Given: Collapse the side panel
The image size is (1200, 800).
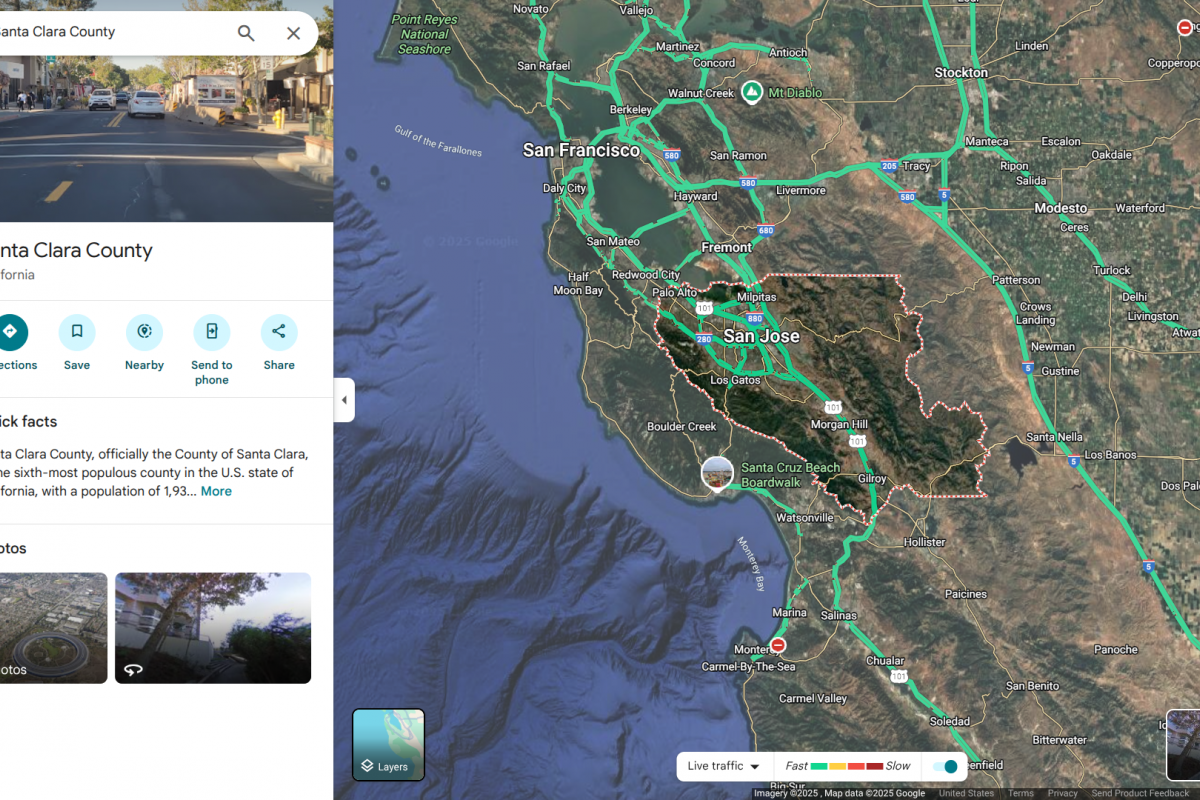Looking at the screenshot, I should pos(344,400).
